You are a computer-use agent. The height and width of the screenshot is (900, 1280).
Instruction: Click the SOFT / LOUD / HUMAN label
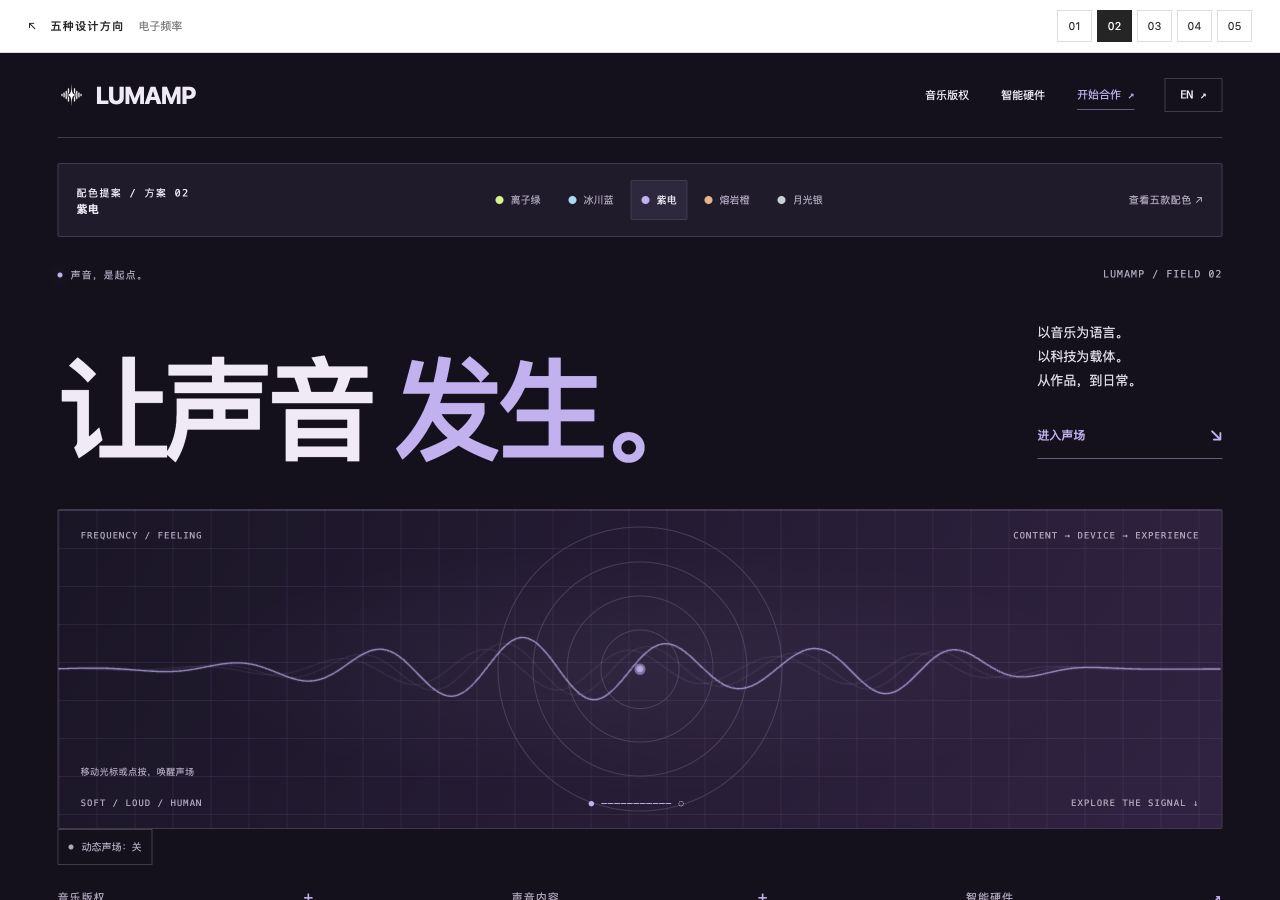141,803
